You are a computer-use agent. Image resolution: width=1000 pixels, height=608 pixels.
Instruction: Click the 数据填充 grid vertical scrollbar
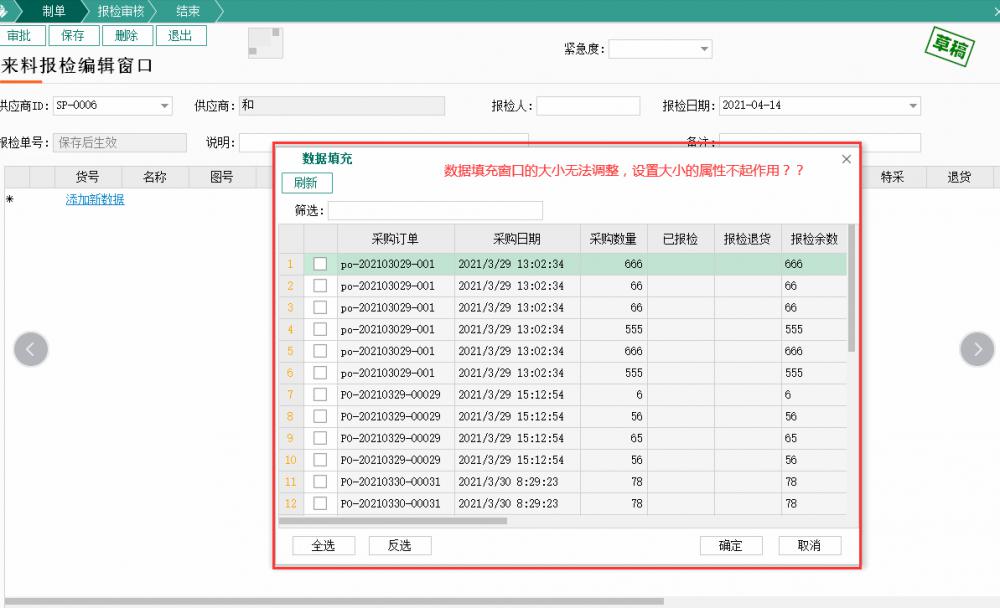click(851, 288)
